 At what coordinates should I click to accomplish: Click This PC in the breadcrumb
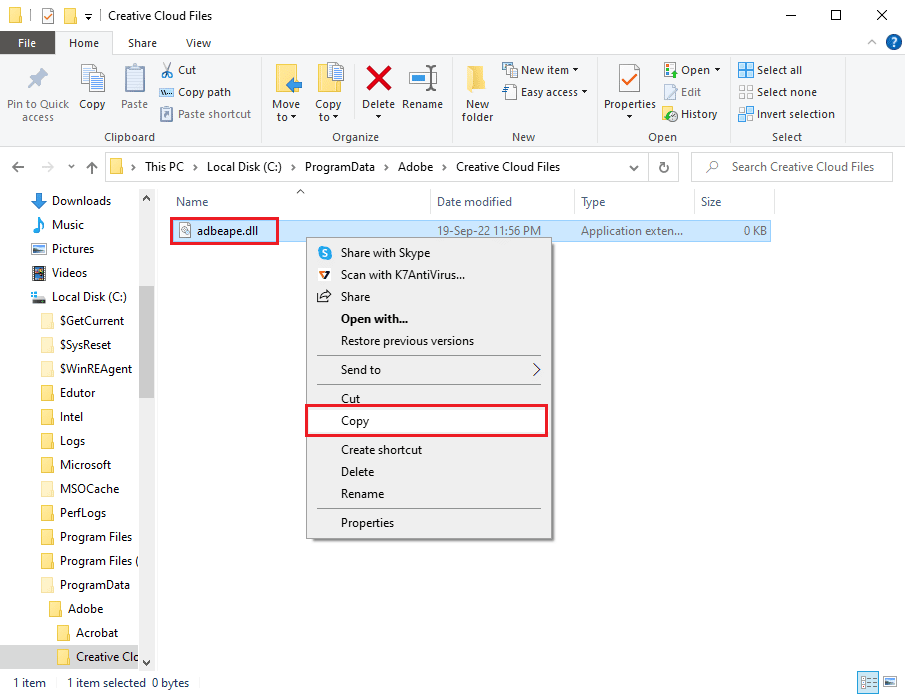tap(164, 167)
